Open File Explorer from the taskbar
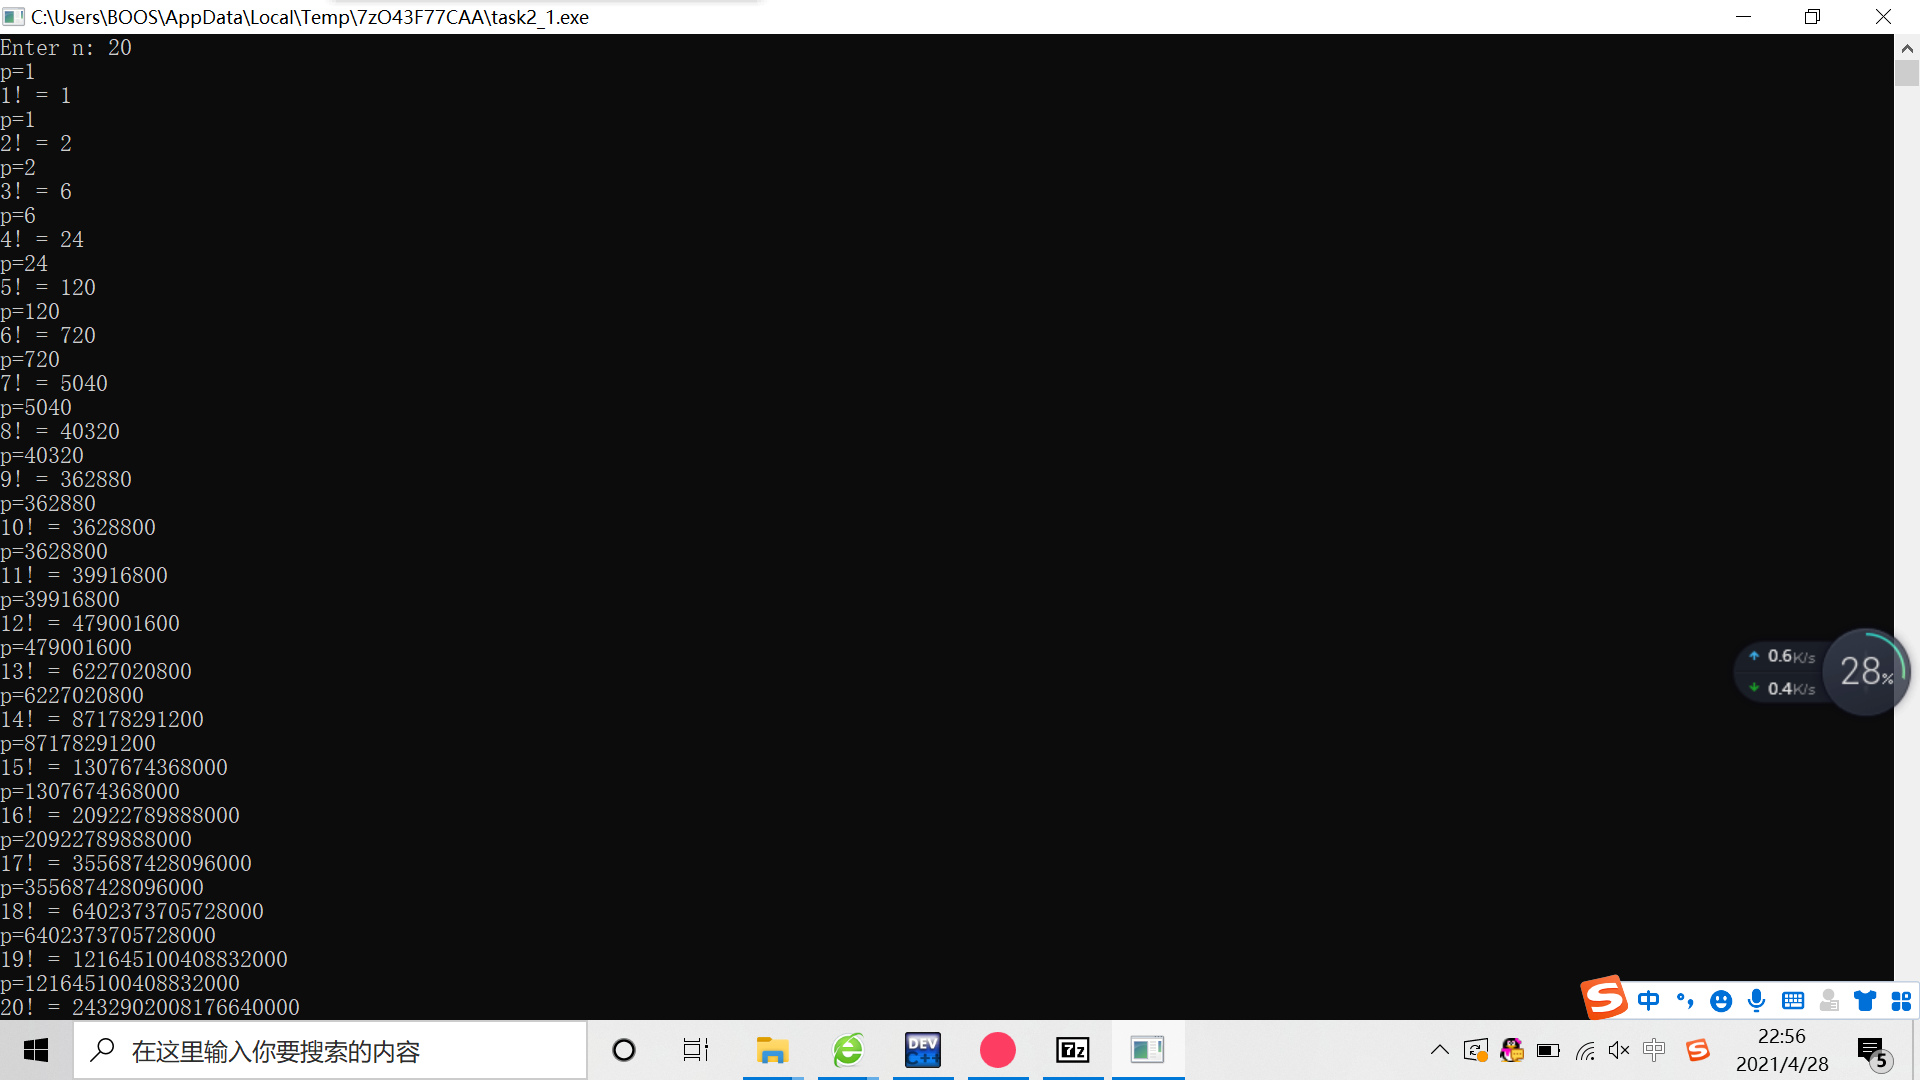This screenshot has width=1920, height=1080. (772, 1050)
